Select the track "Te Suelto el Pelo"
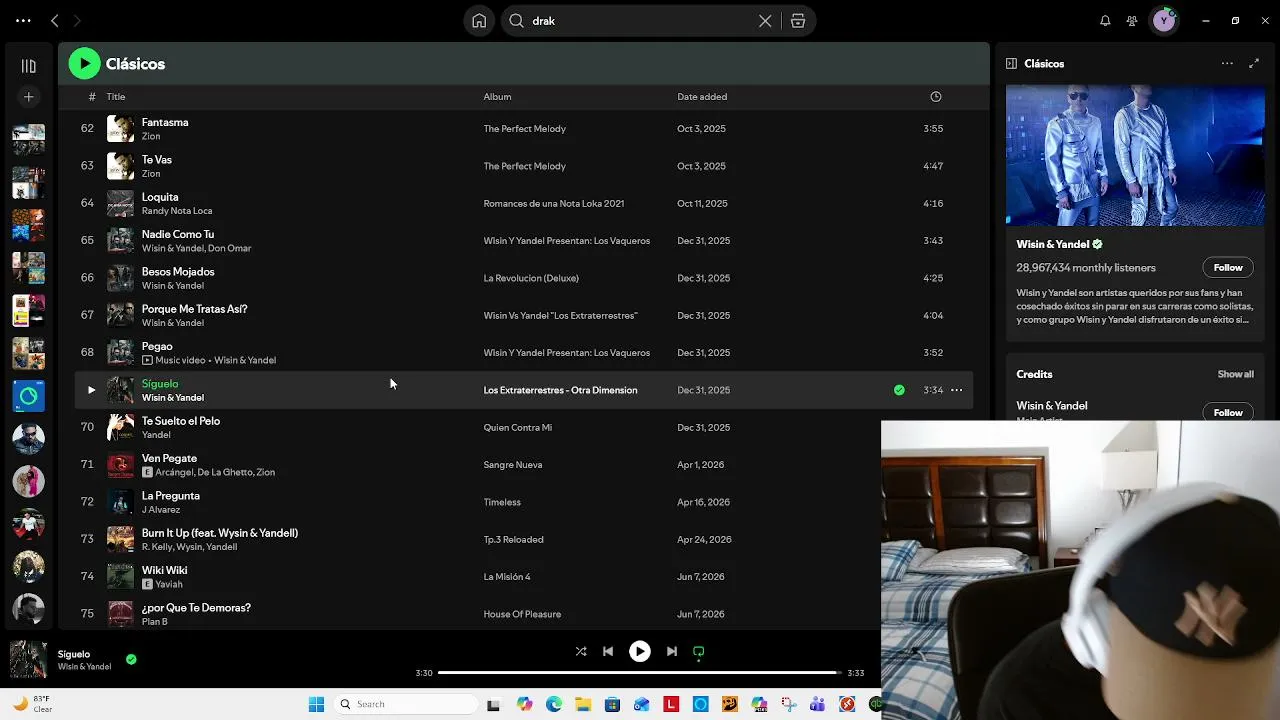 coord(181,421)
